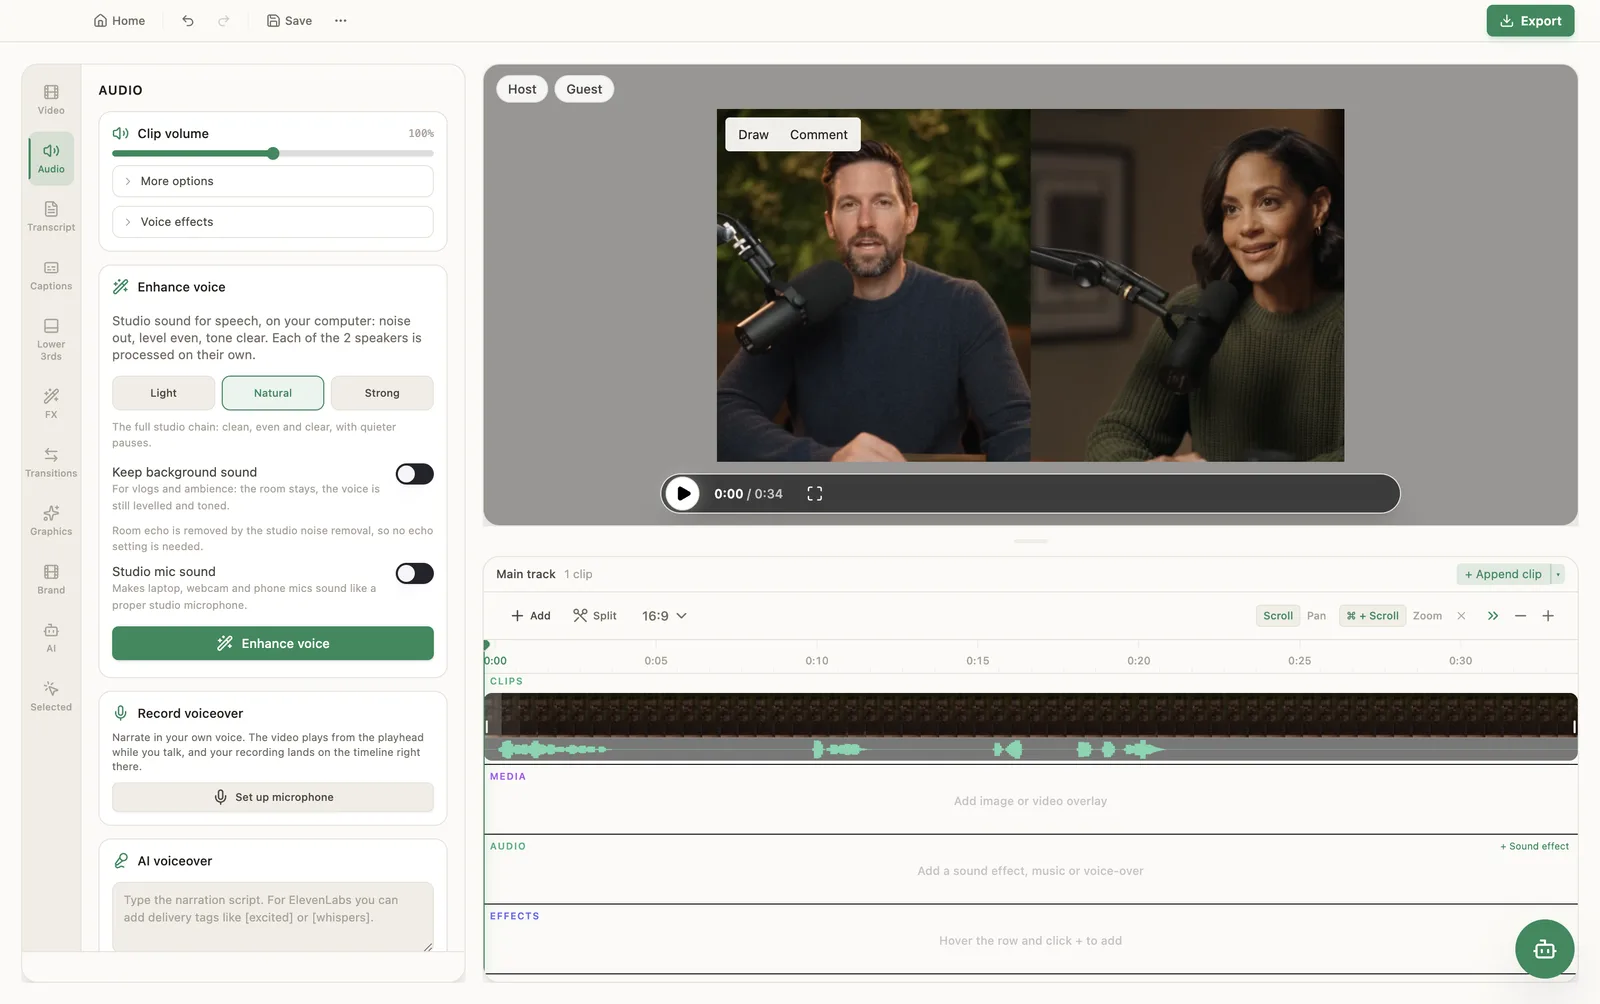Open the Captions sidebar panel

tap(51, 275)
